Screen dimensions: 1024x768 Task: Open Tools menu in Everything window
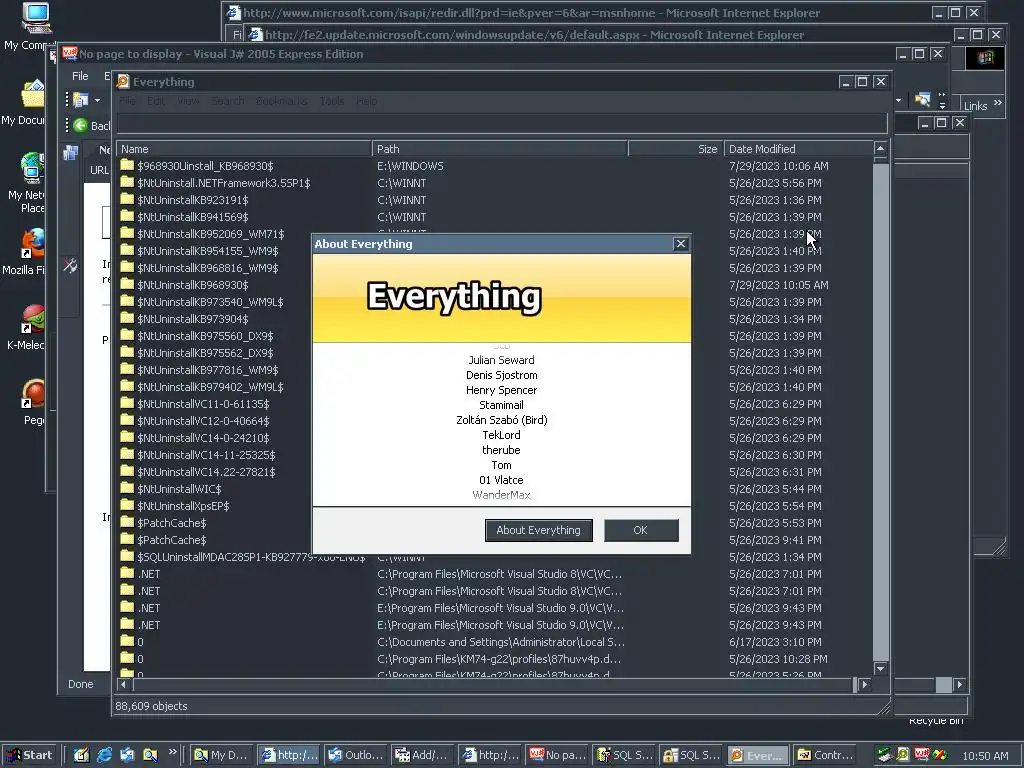point(332,101)
